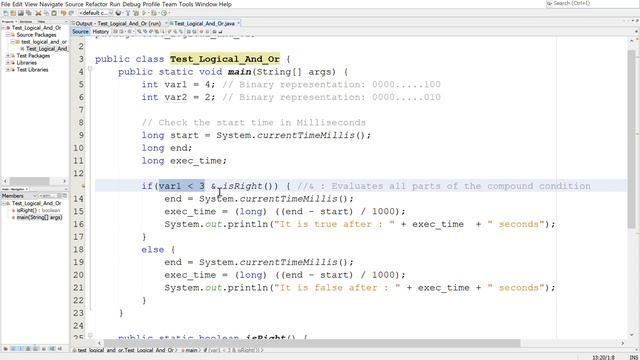Click the Cut scissors icon
Image resolution: width=640 pixels, height=360 pixels.
point(38,13)
